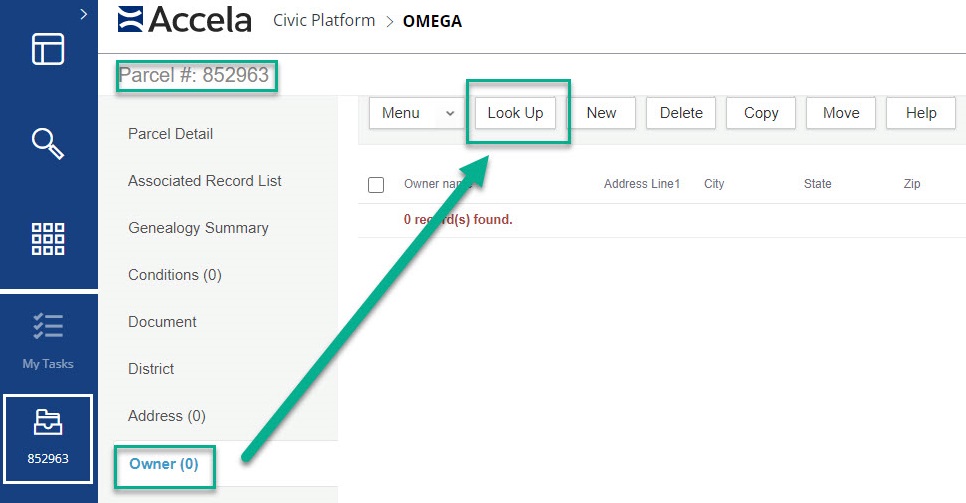The image size is (966, 503).
Task: Select the Owner (0) tab
Action: [x=163, y=464]
